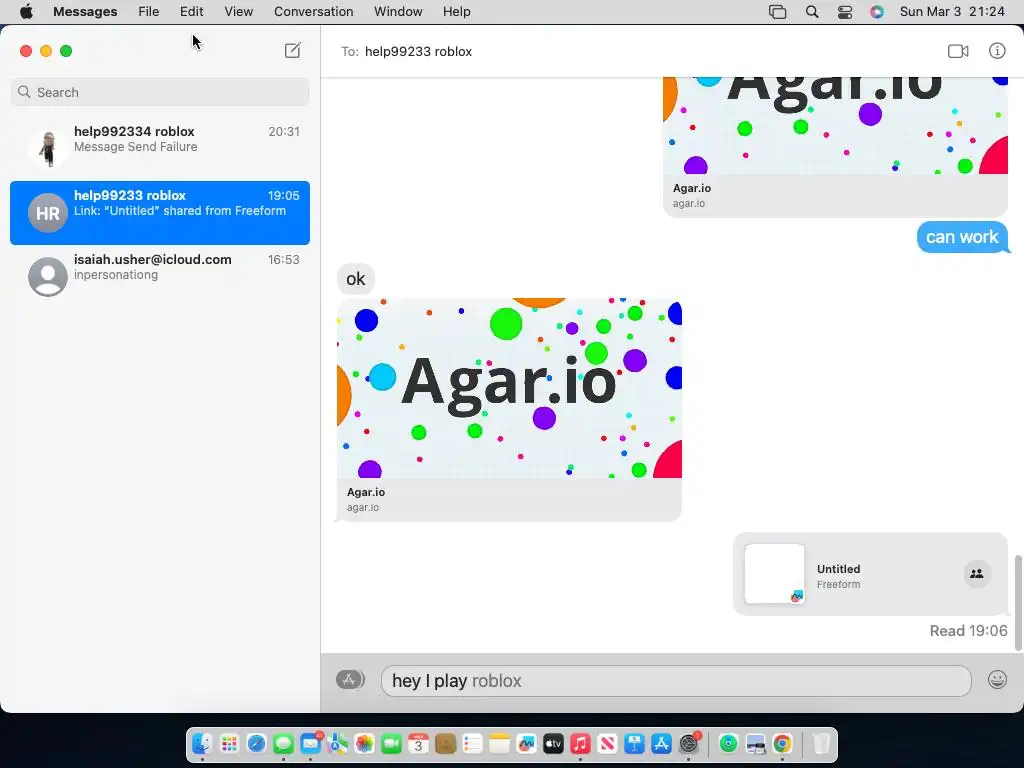Open Freeform from the Dock

coord(526,744)
